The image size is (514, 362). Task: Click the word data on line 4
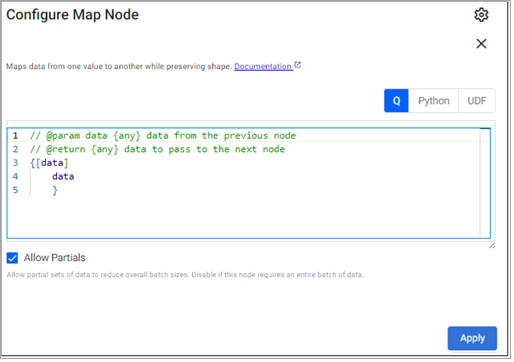click(x=63, y=176)
